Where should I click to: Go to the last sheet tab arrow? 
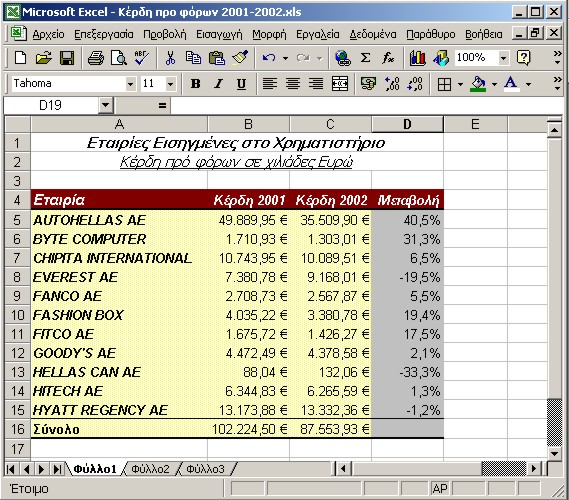click(x=57, y=469)
